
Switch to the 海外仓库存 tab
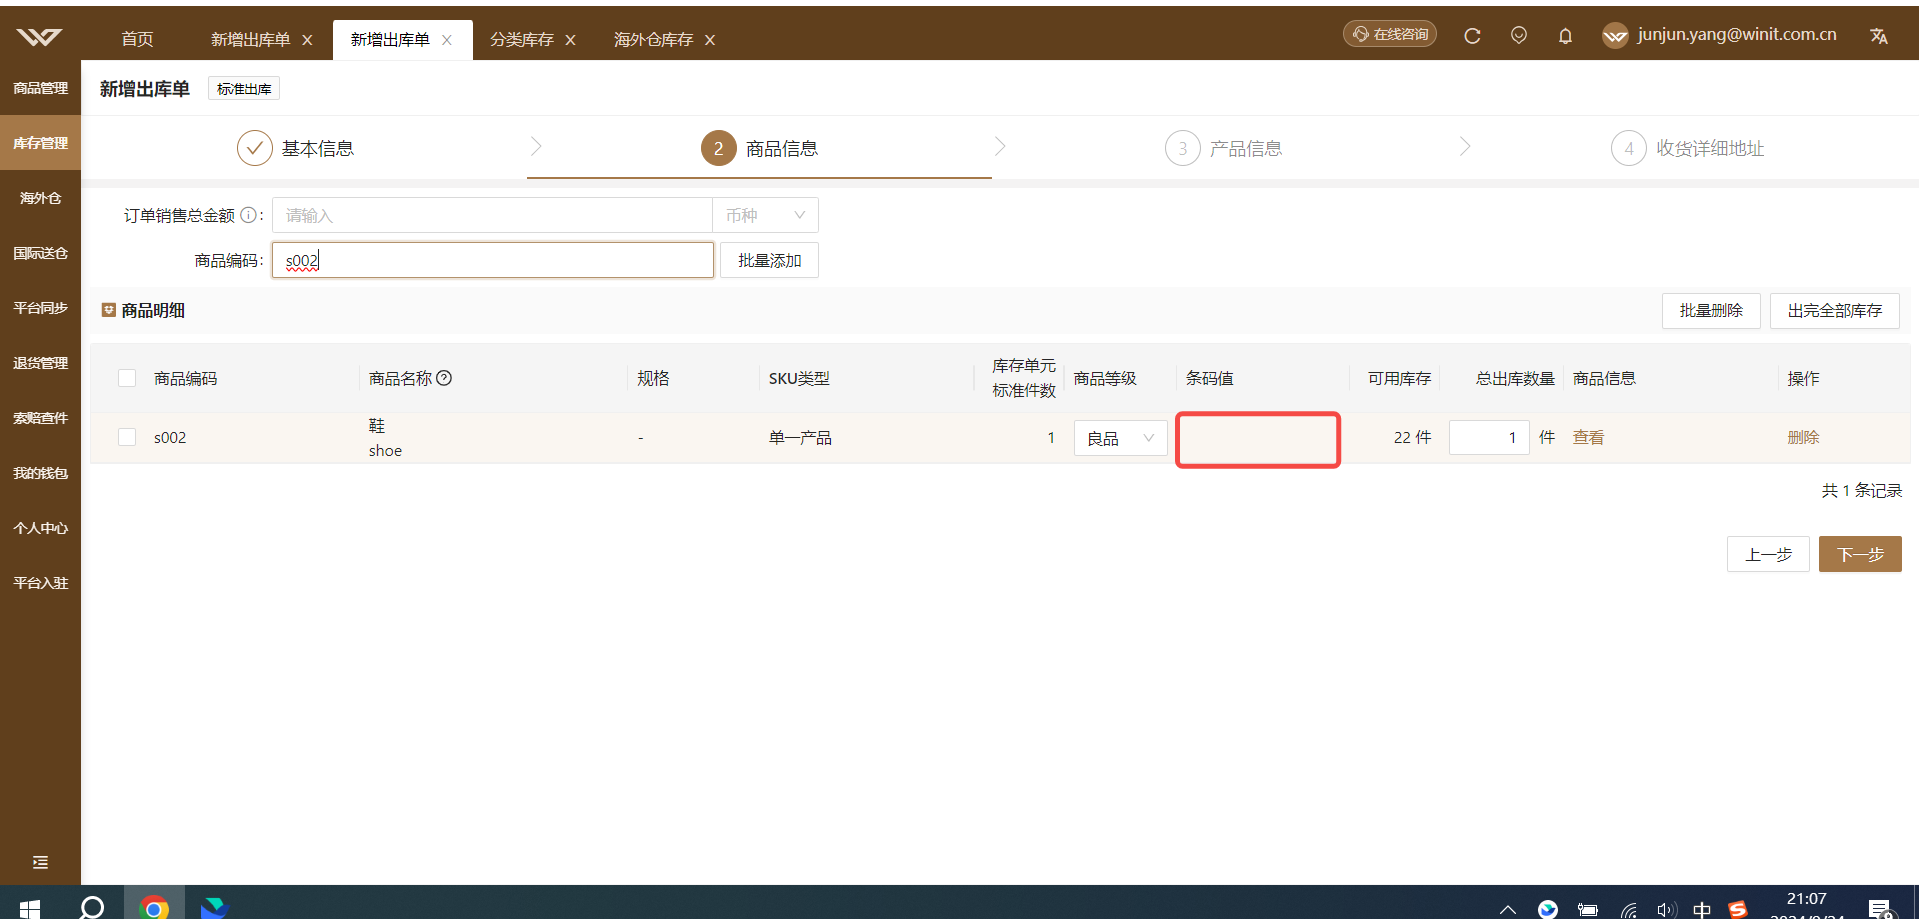653,40
